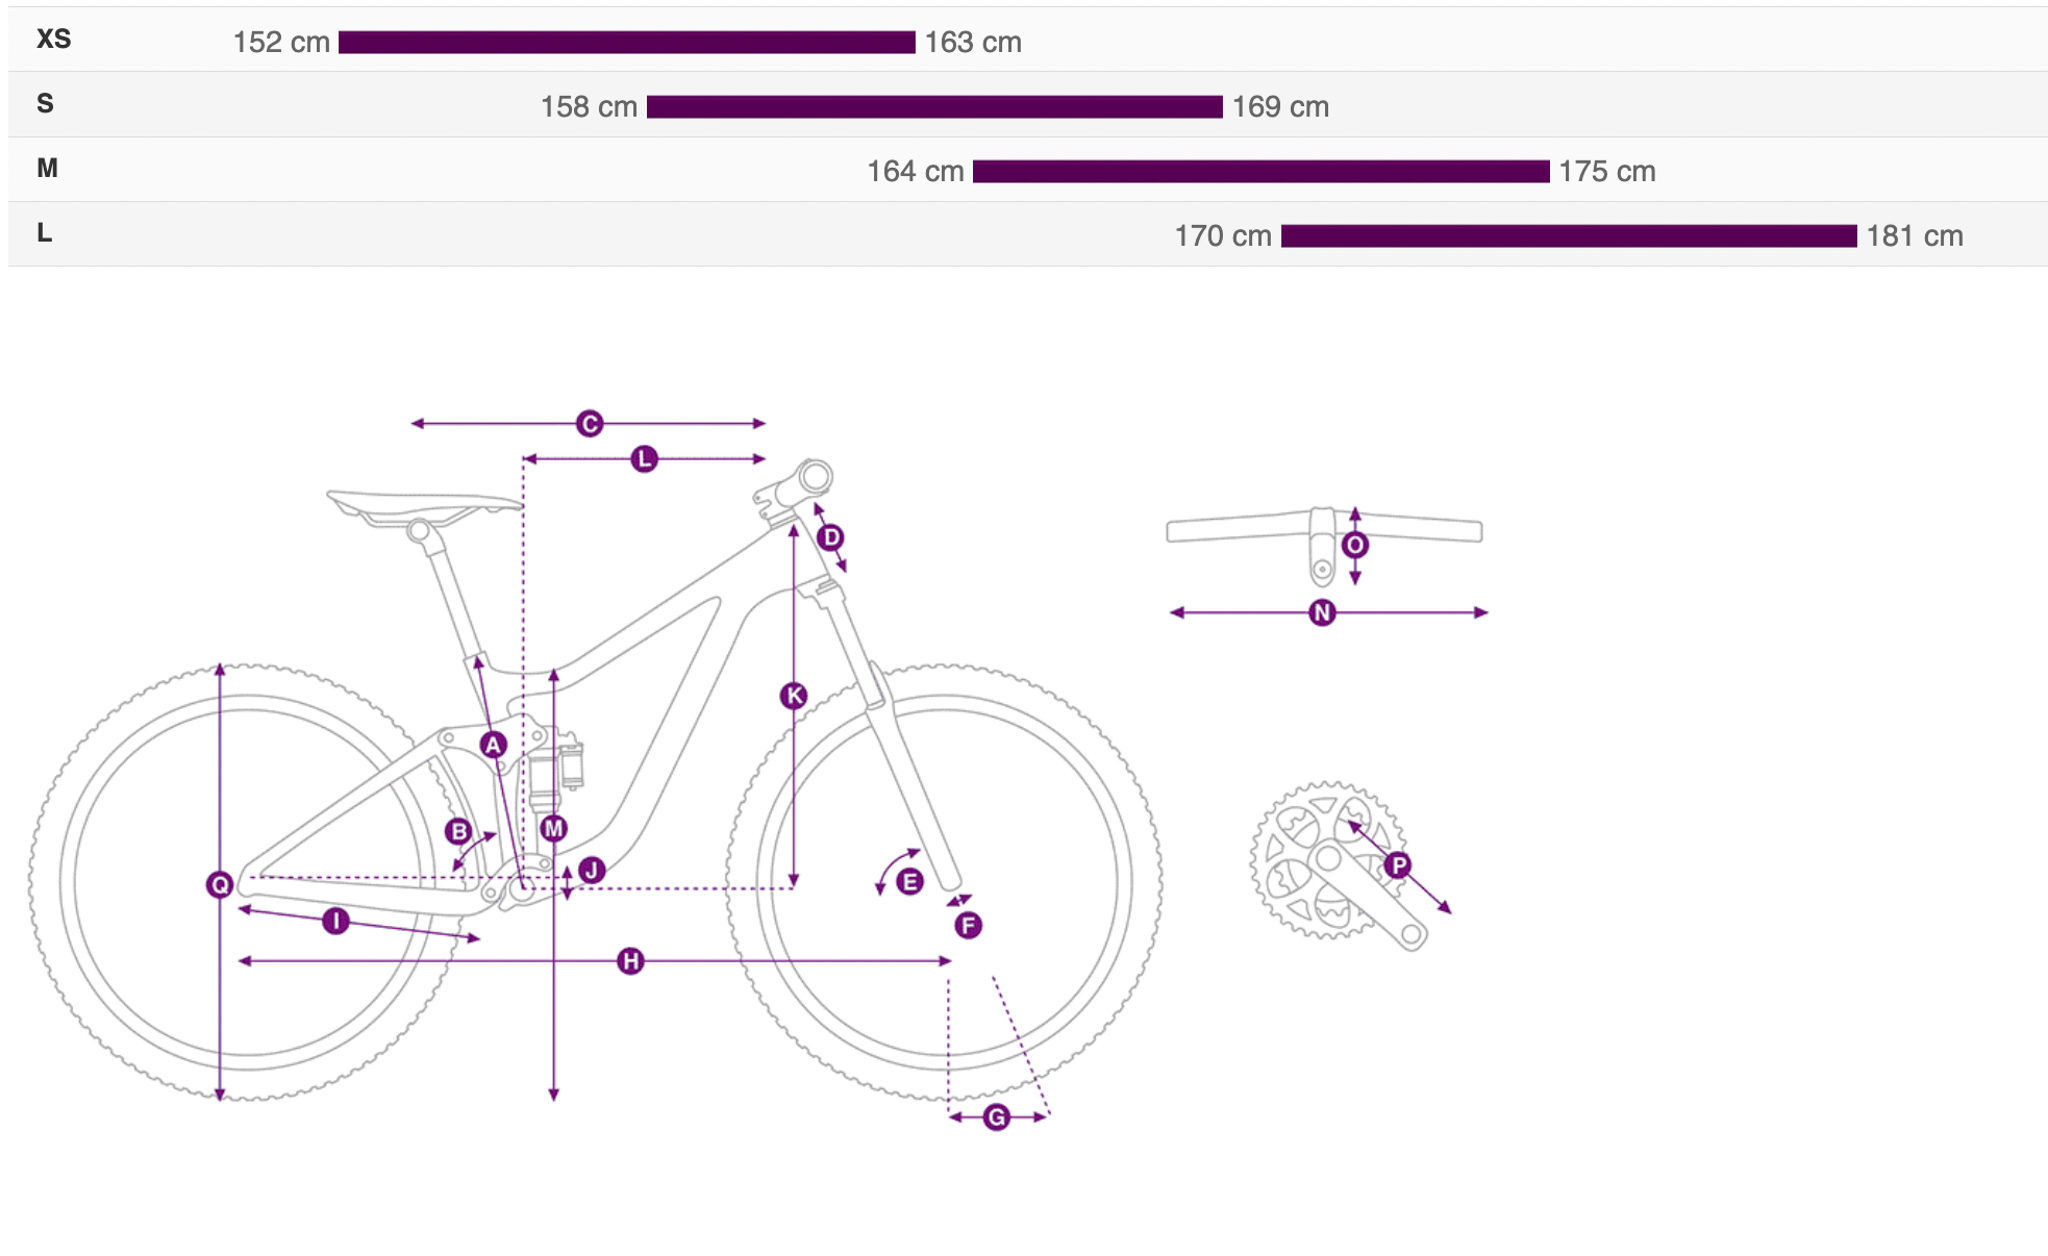Select the B seat angle marker
The height and width of the screenshot is (1256, 2048).
point(459,831)
